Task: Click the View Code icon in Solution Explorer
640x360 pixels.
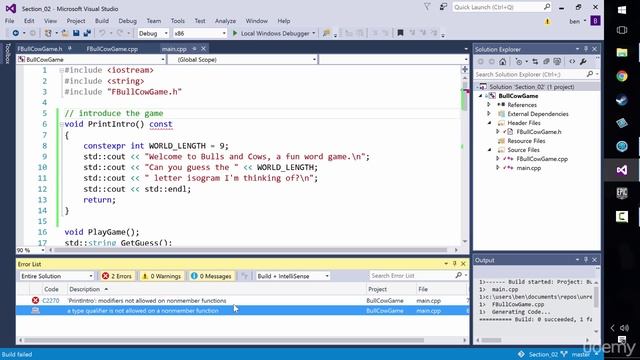Action: (x=572, y=62)
